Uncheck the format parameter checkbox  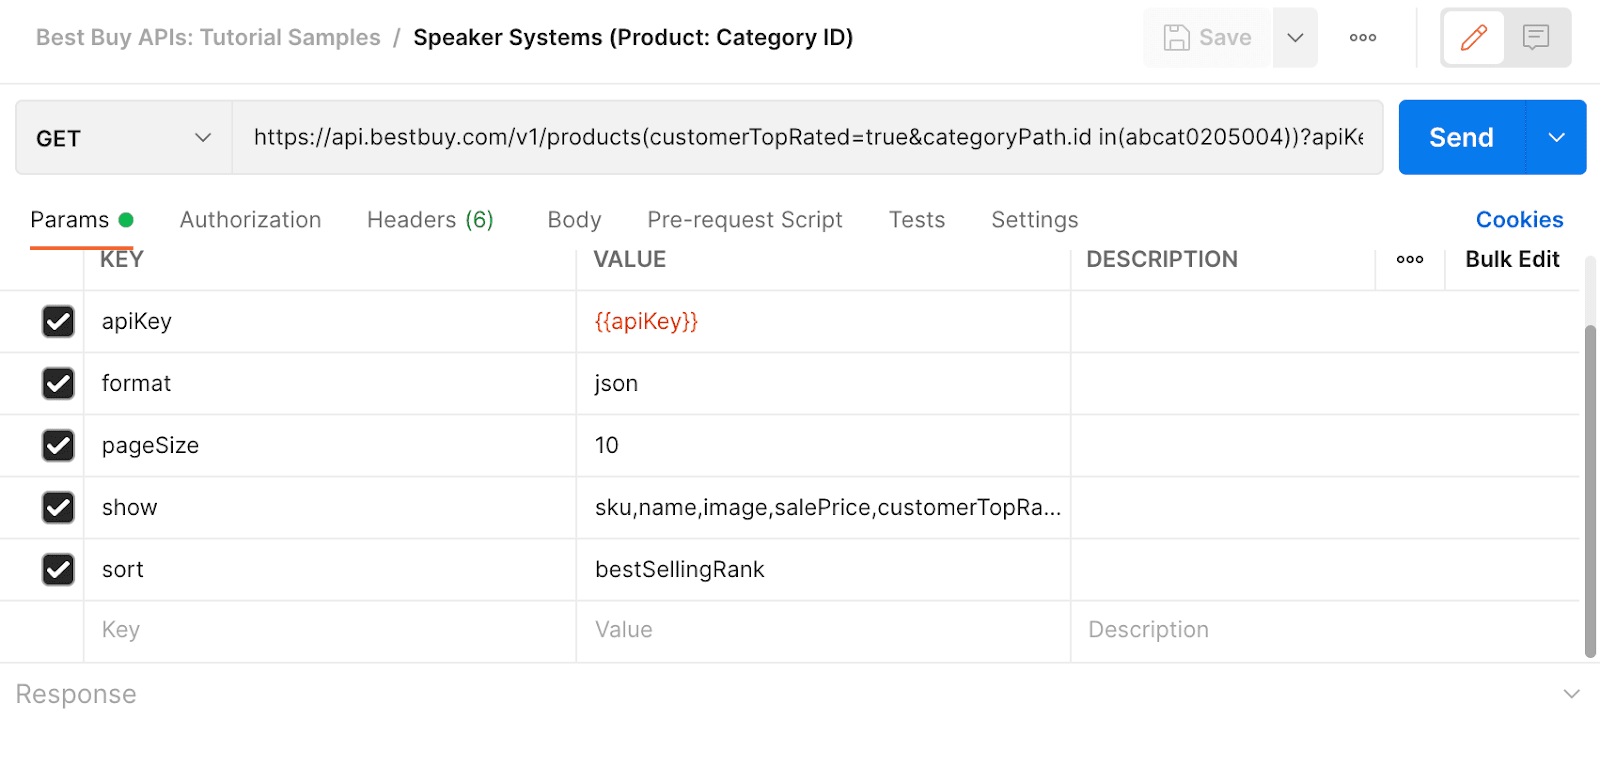coord(58,384)
